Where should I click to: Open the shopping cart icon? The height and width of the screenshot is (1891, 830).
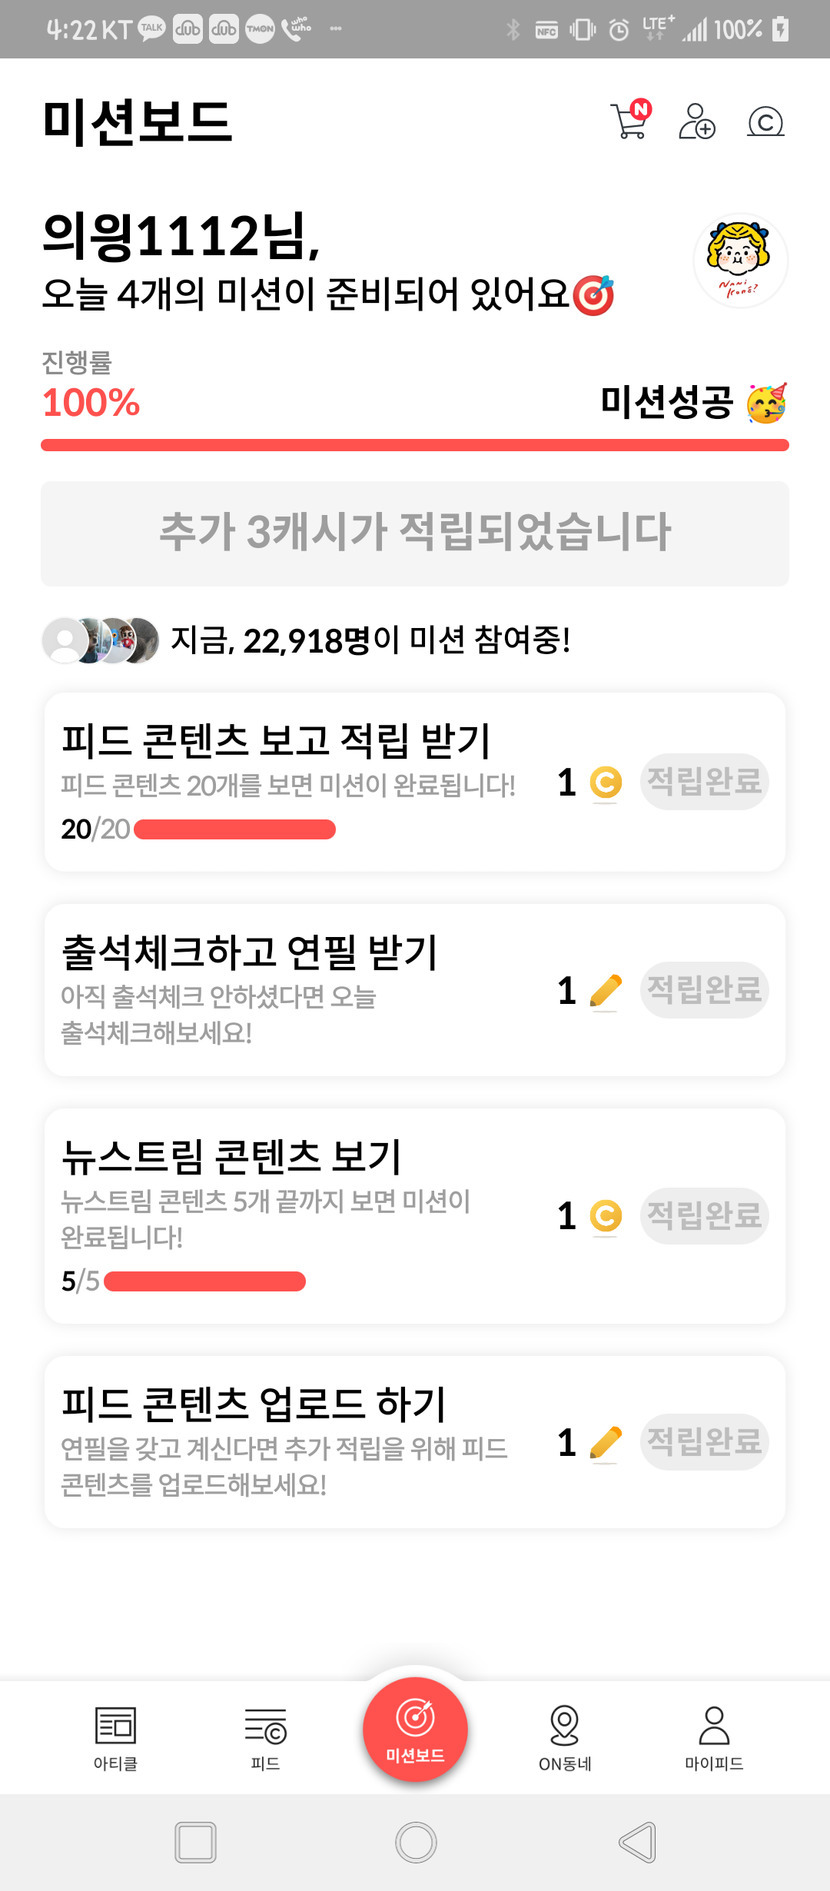click(x=629, y=121)
